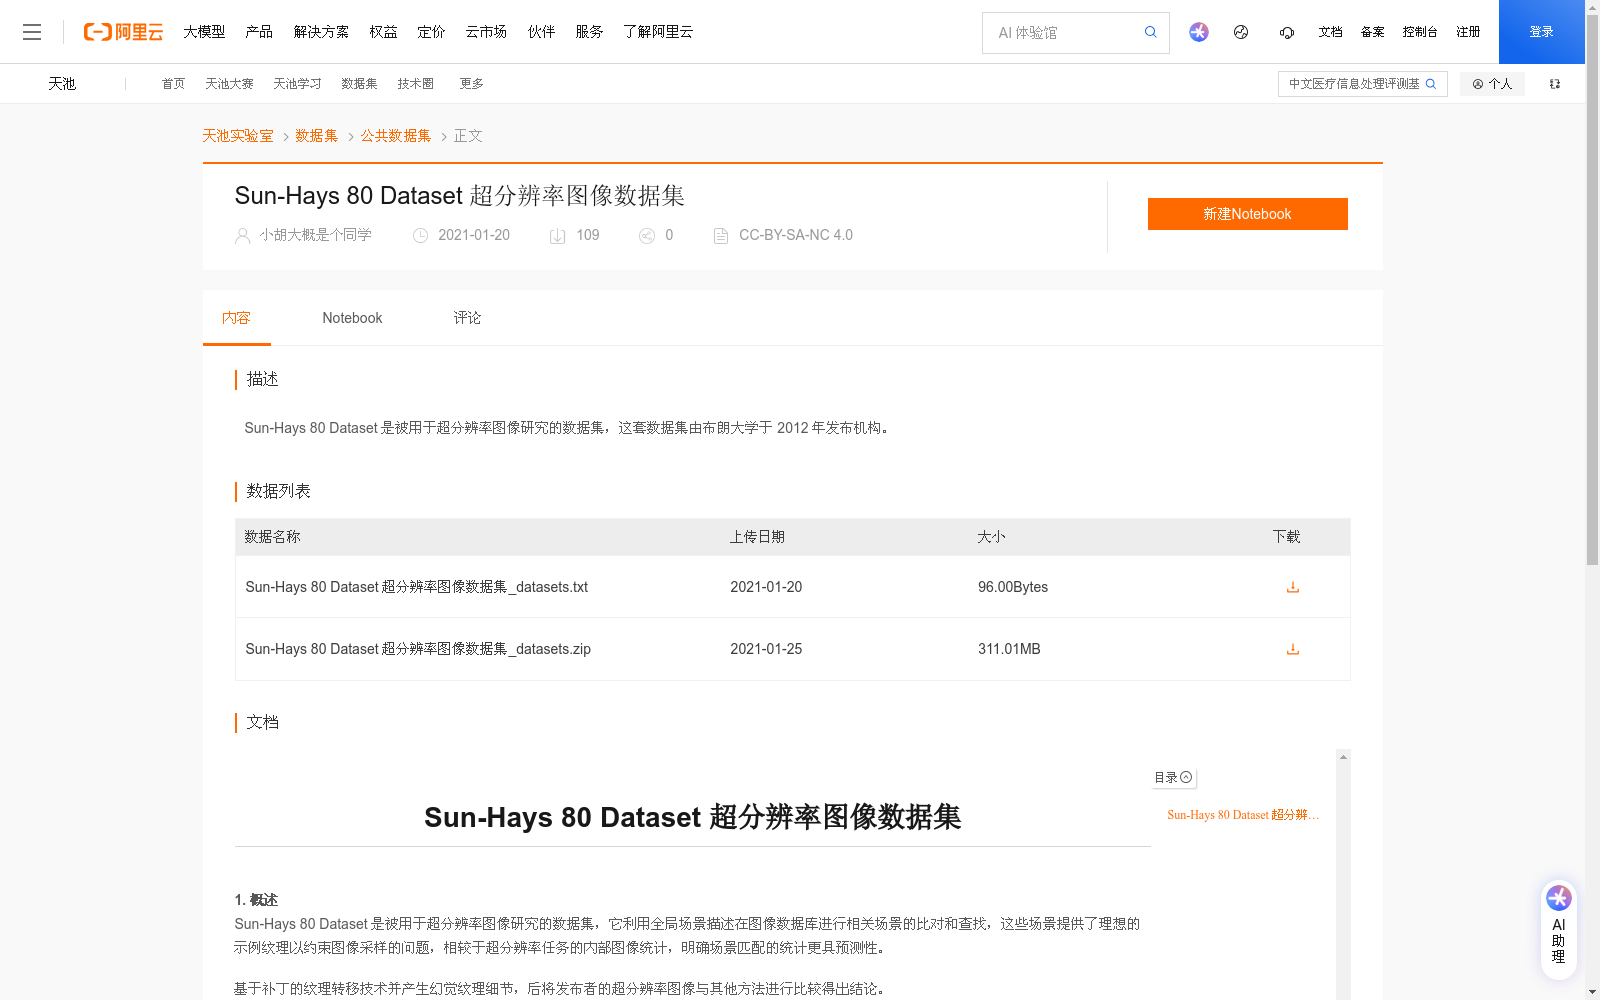The height and width of the screenshot is (1000, 1600).
Task: Click the 311.01MB size cell
Action: pyautogui.click(x=1009, y=649)
